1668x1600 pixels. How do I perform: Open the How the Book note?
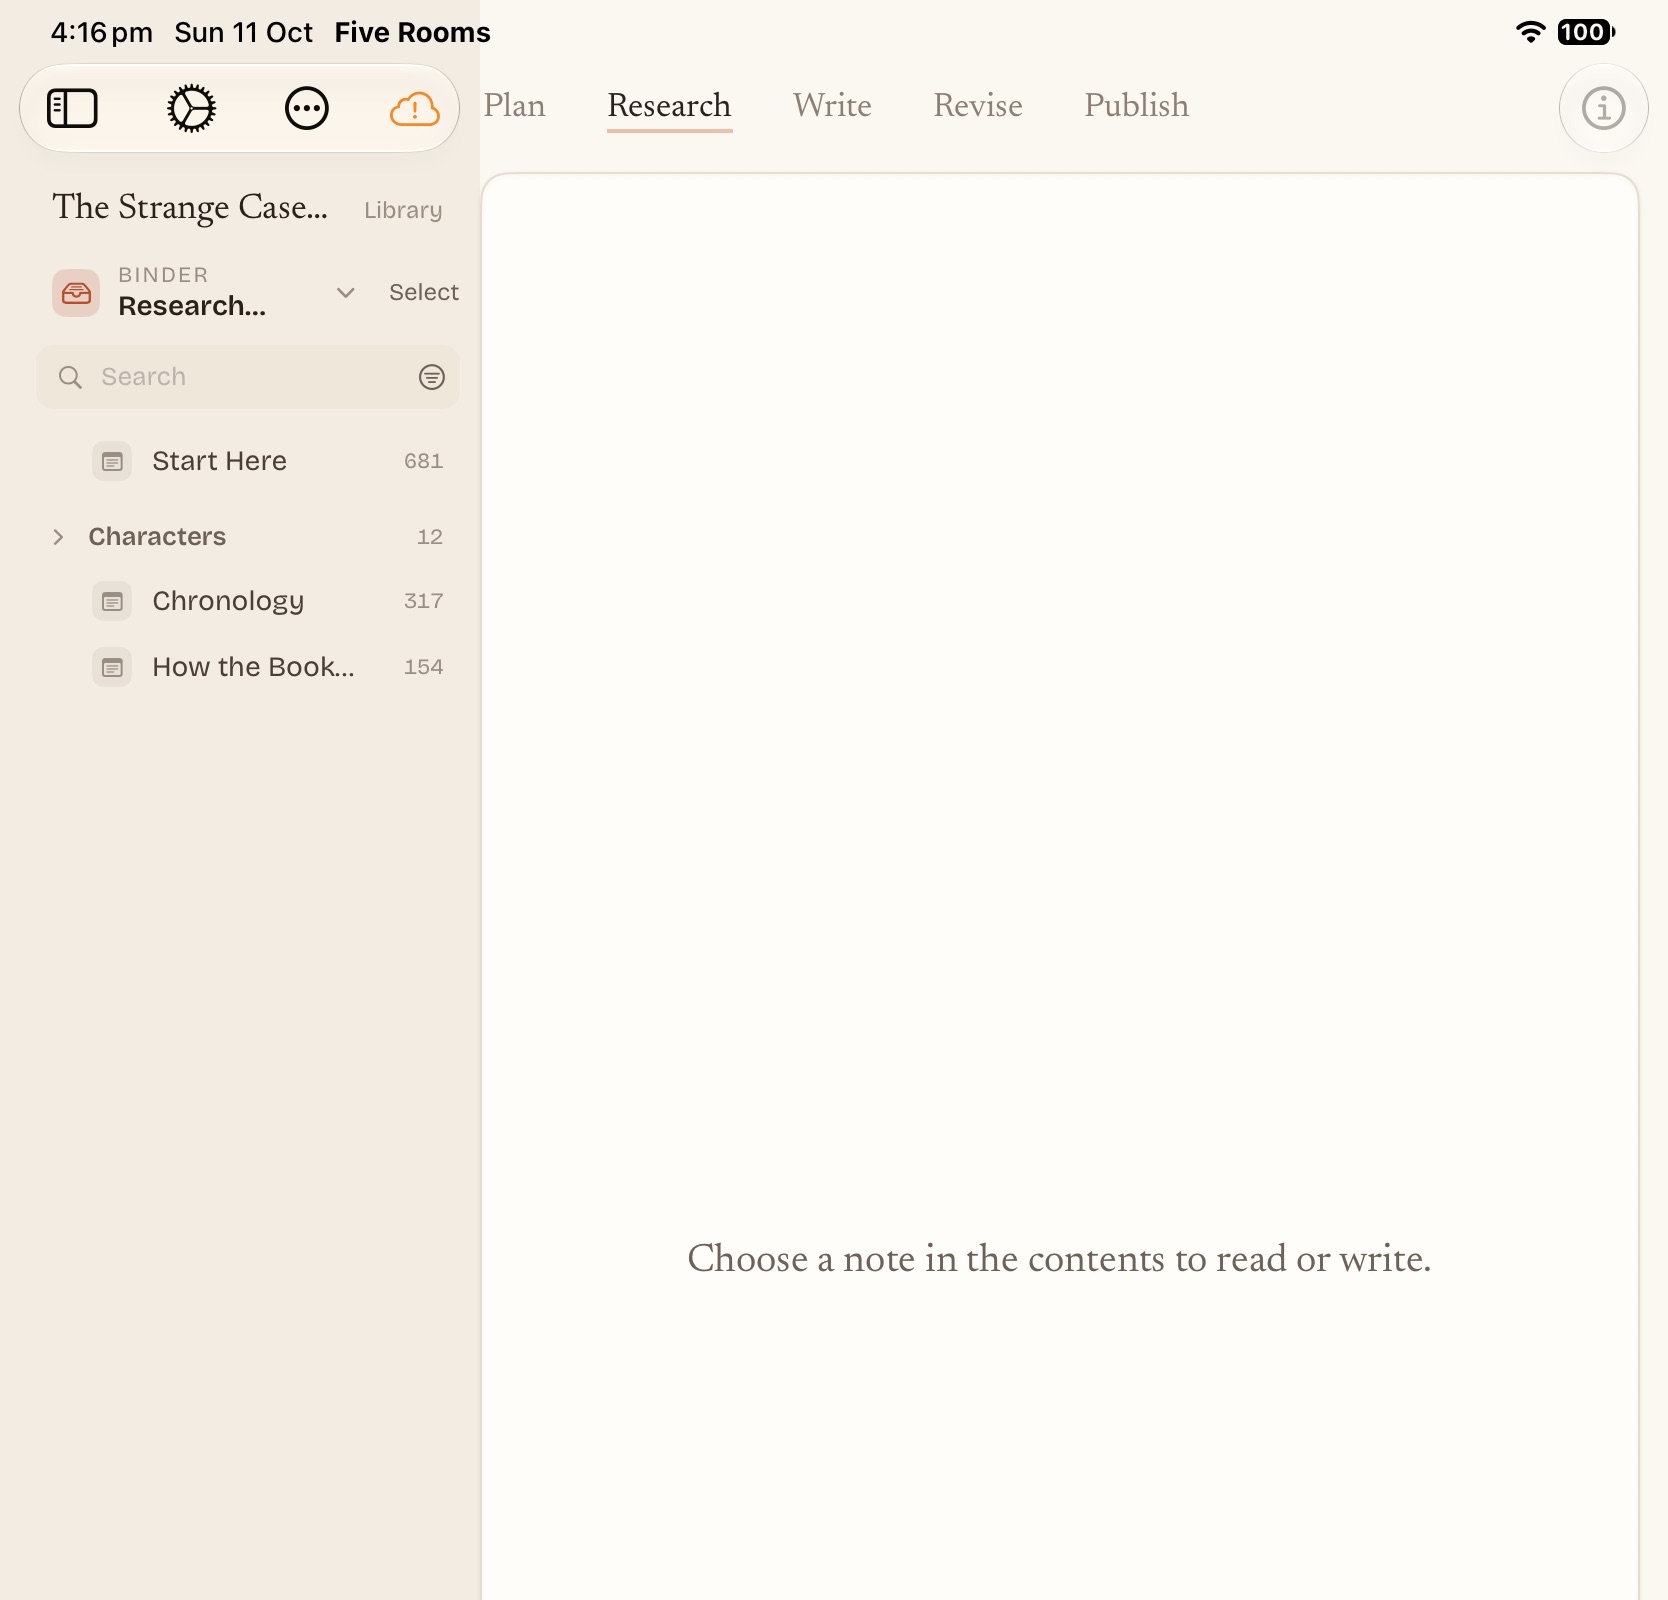coord(248,667)
